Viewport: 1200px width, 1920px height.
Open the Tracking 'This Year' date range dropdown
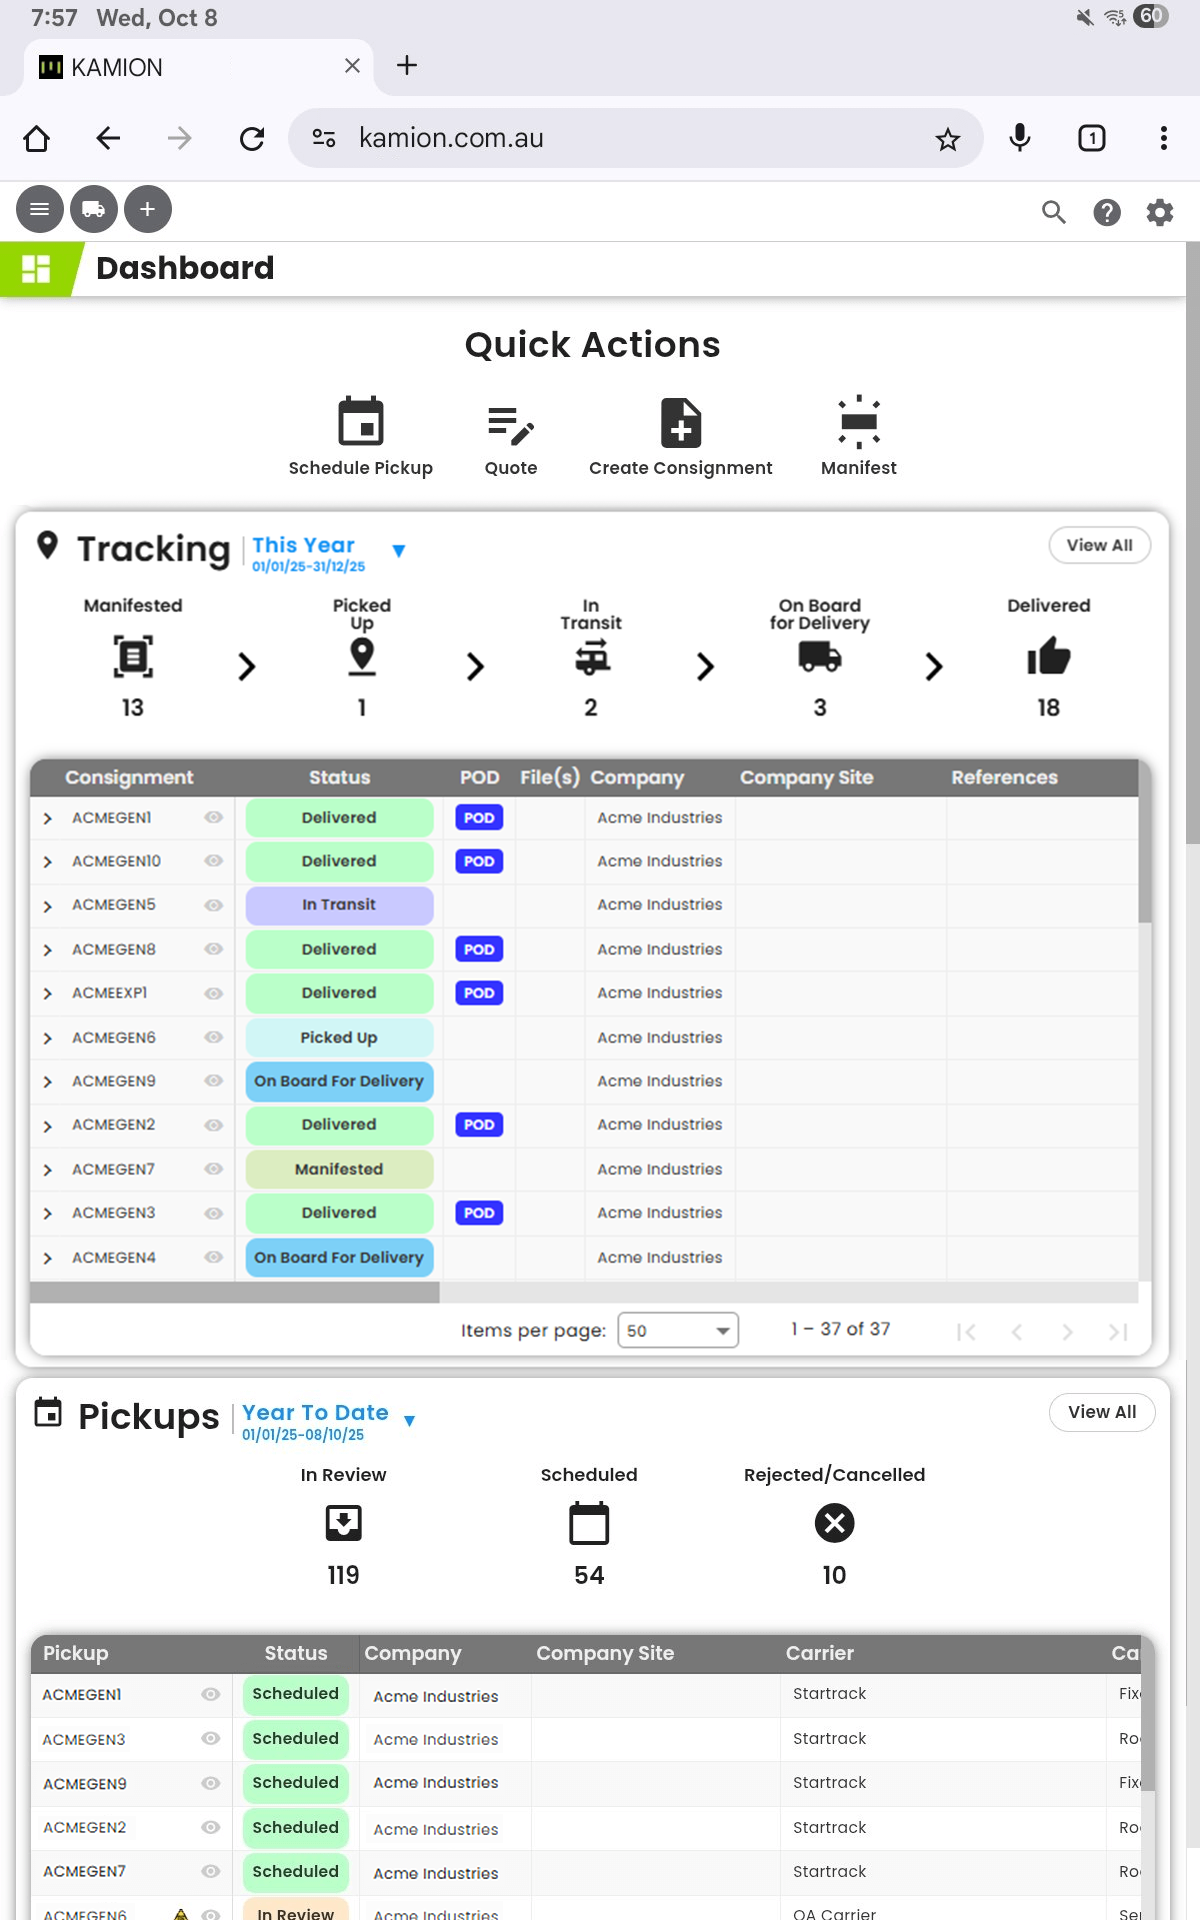pos(398,551)
